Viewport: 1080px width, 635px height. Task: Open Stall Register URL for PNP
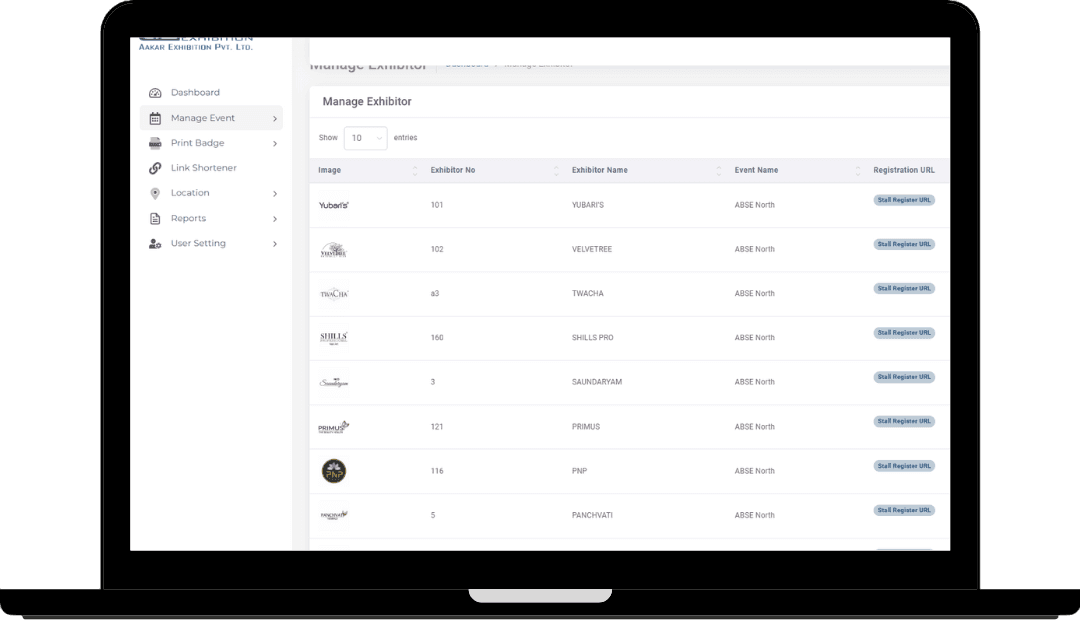click(x=904, y=466)
